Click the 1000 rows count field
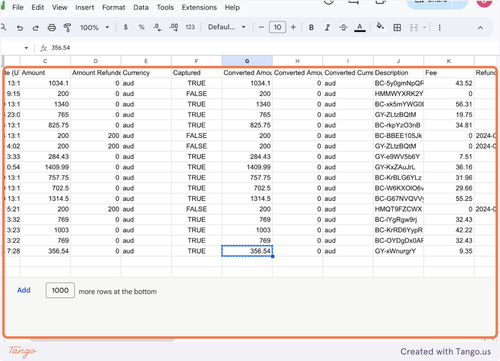This screenshot has height=361, width=500. pos(60,290)
